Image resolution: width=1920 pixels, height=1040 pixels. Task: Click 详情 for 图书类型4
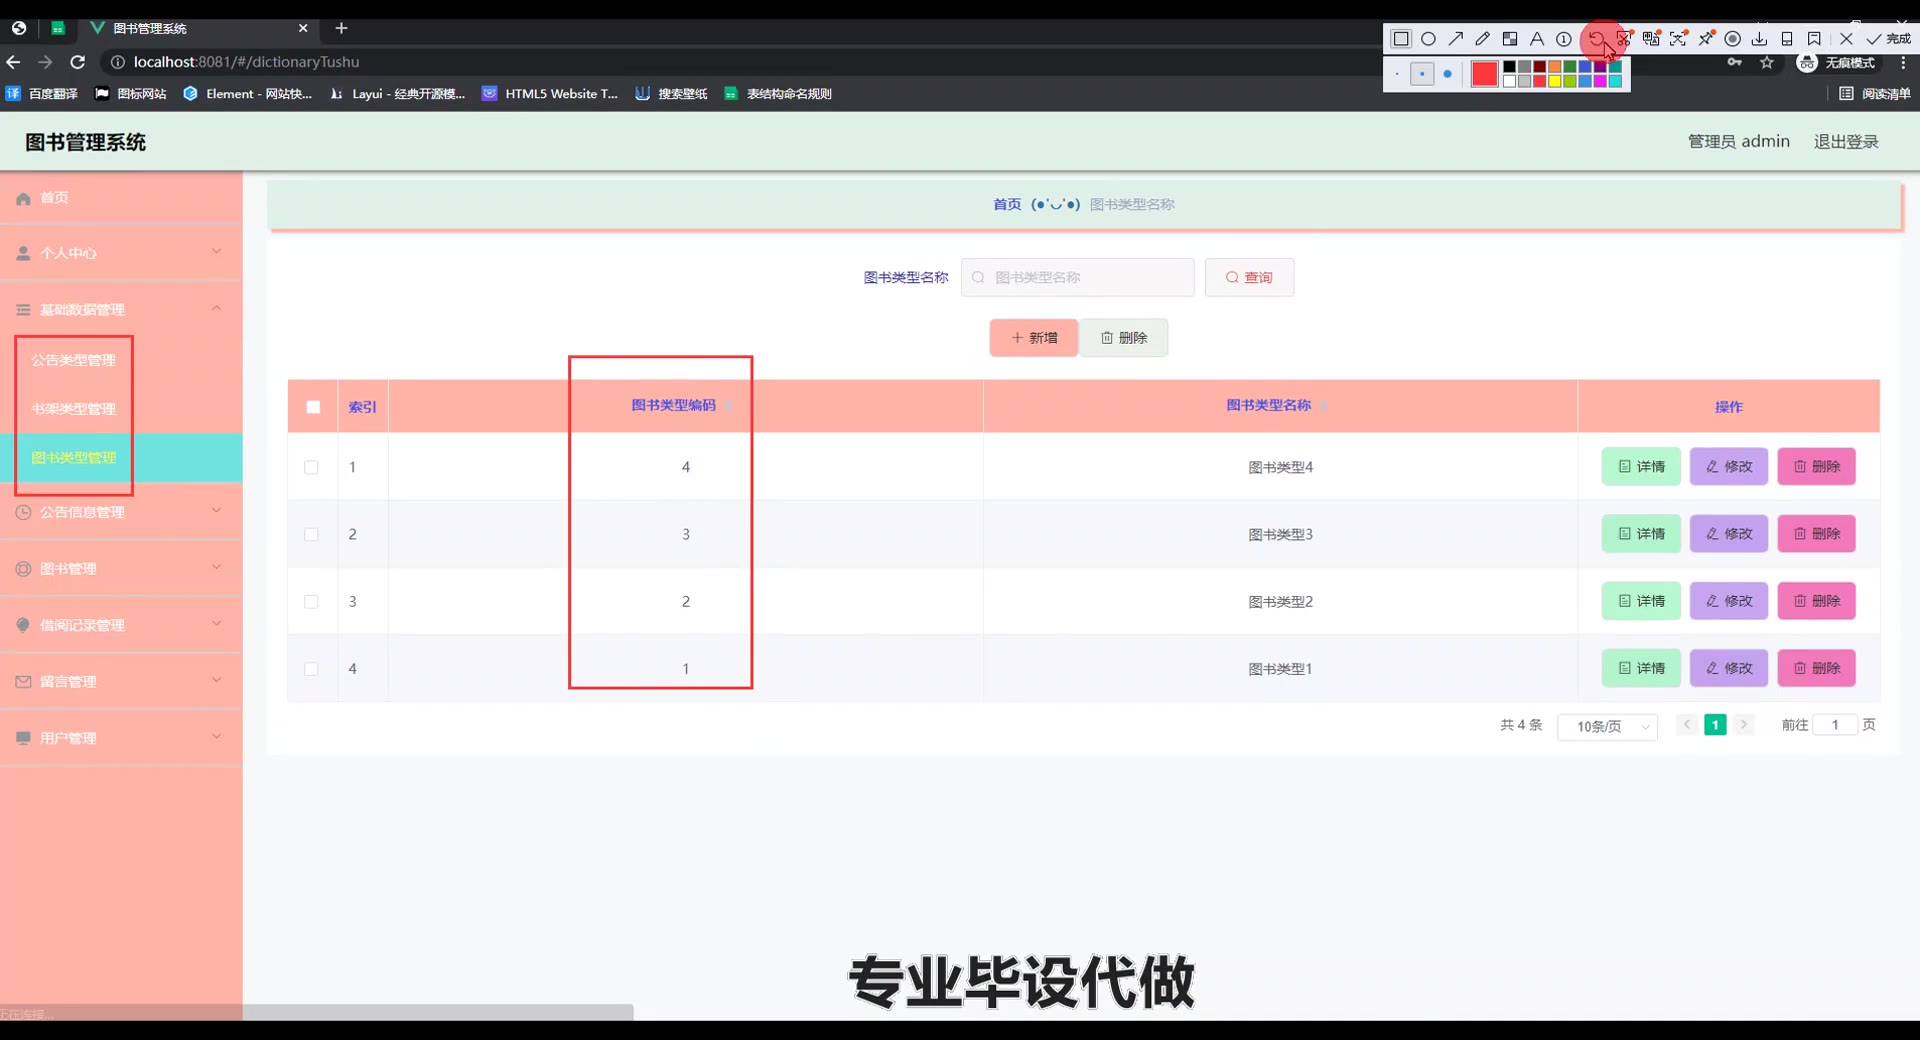pyautogui.click(x=1641, y=467)
